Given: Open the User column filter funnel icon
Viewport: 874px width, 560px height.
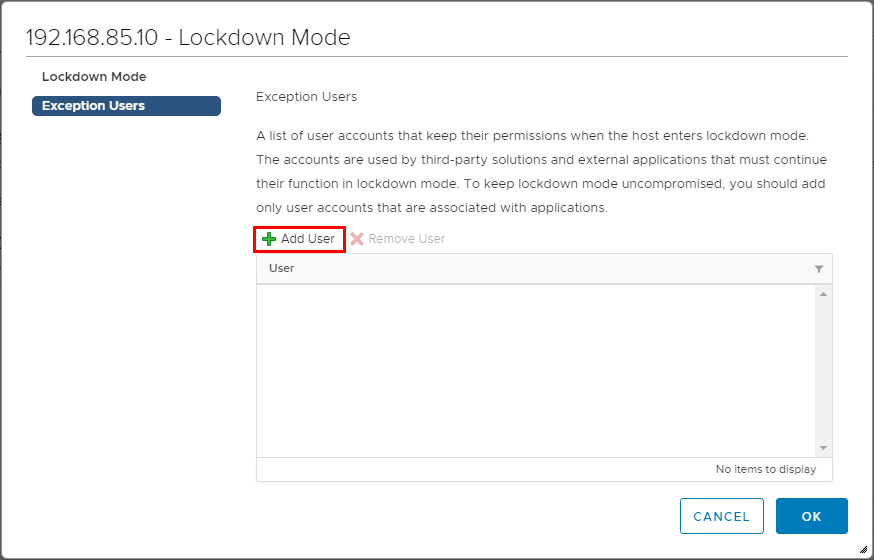Looking at the screenshot, I should (x=819, y=269).
